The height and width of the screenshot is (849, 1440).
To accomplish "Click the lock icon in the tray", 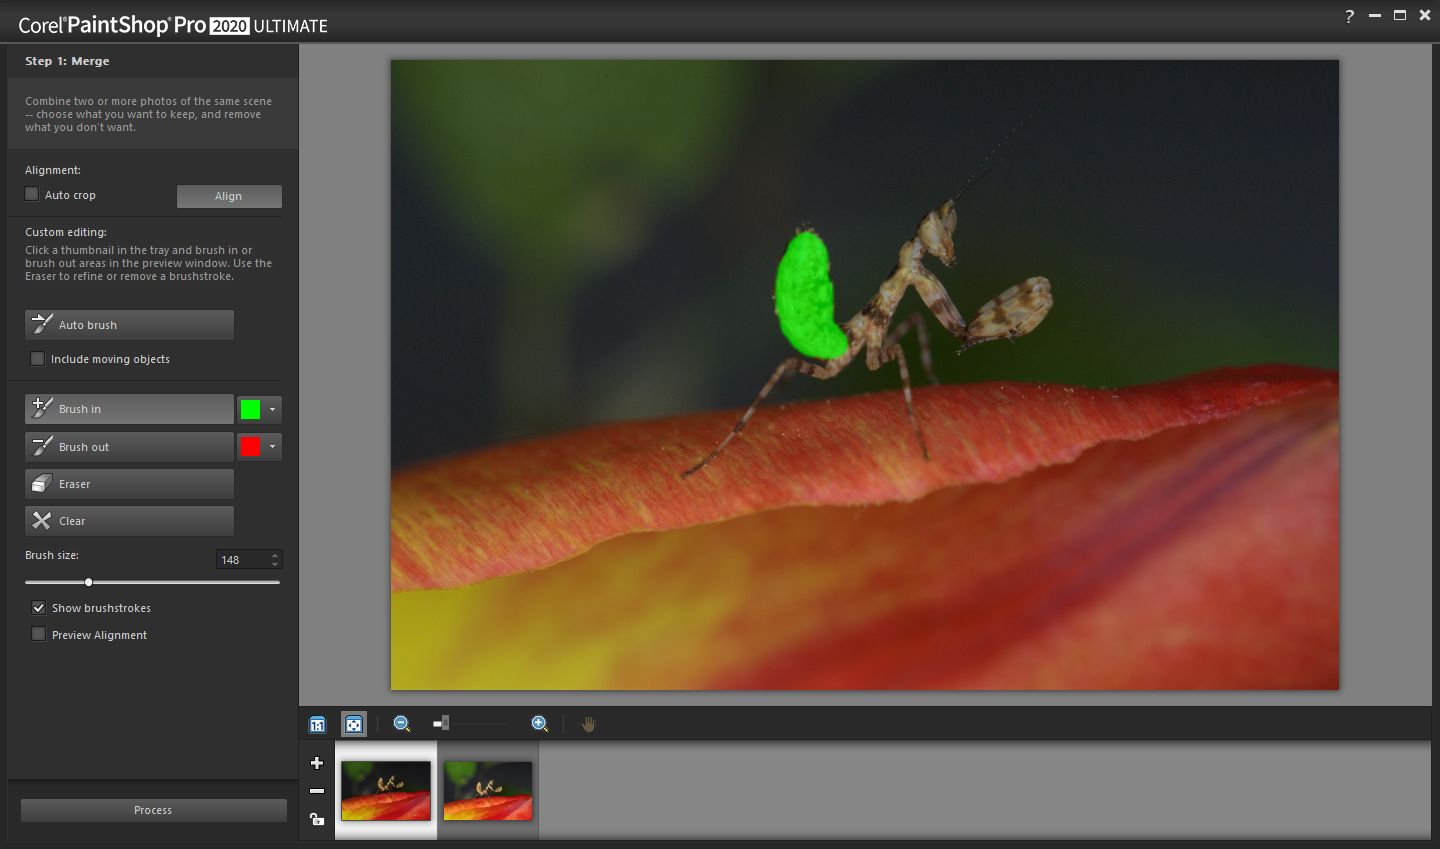I will (316, 819).
